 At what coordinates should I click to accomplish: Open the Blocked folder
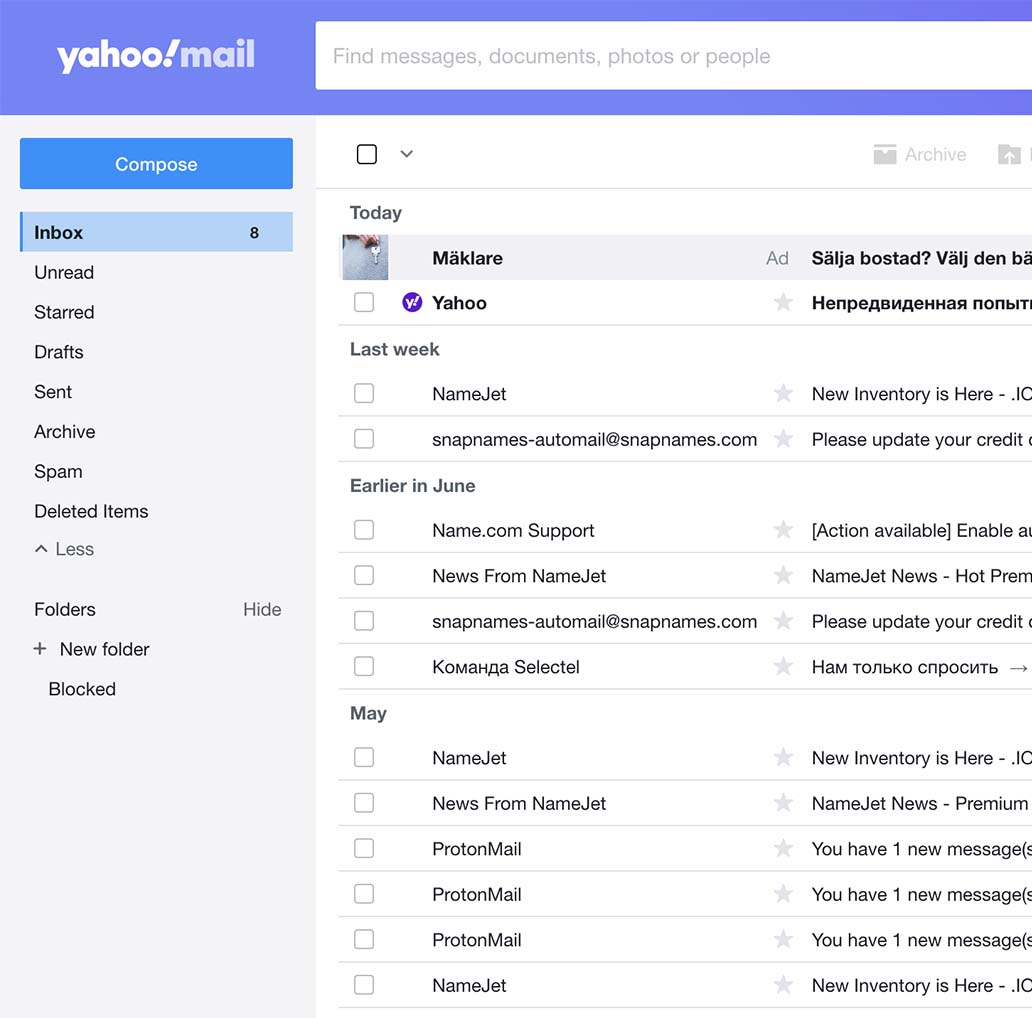tap(82, 689)
